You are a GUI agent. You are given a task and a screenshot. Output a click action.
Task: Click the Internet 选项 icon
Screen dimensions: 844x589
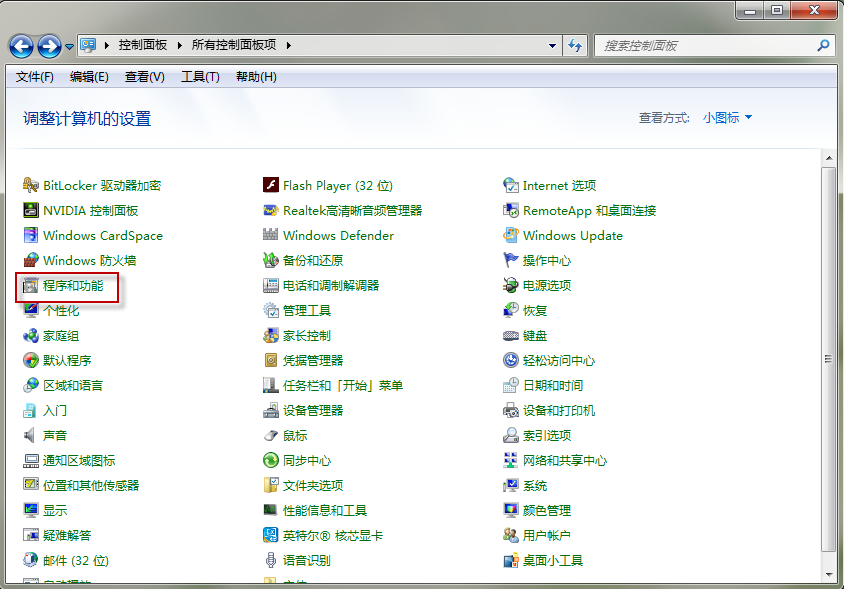(510, 185)
